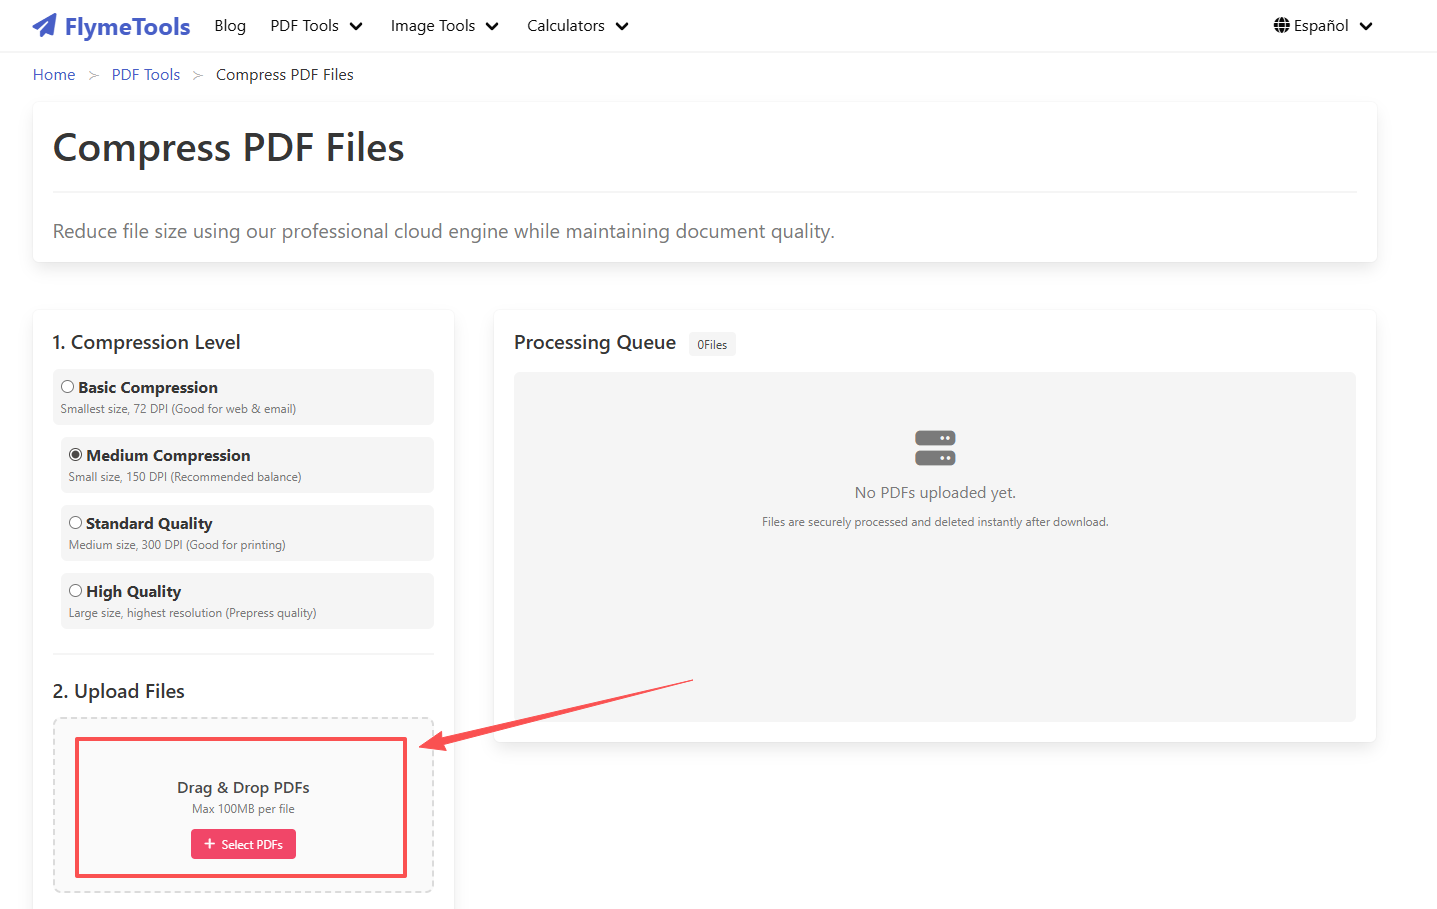Click the Select PDFs button

[x=243, y=844]
